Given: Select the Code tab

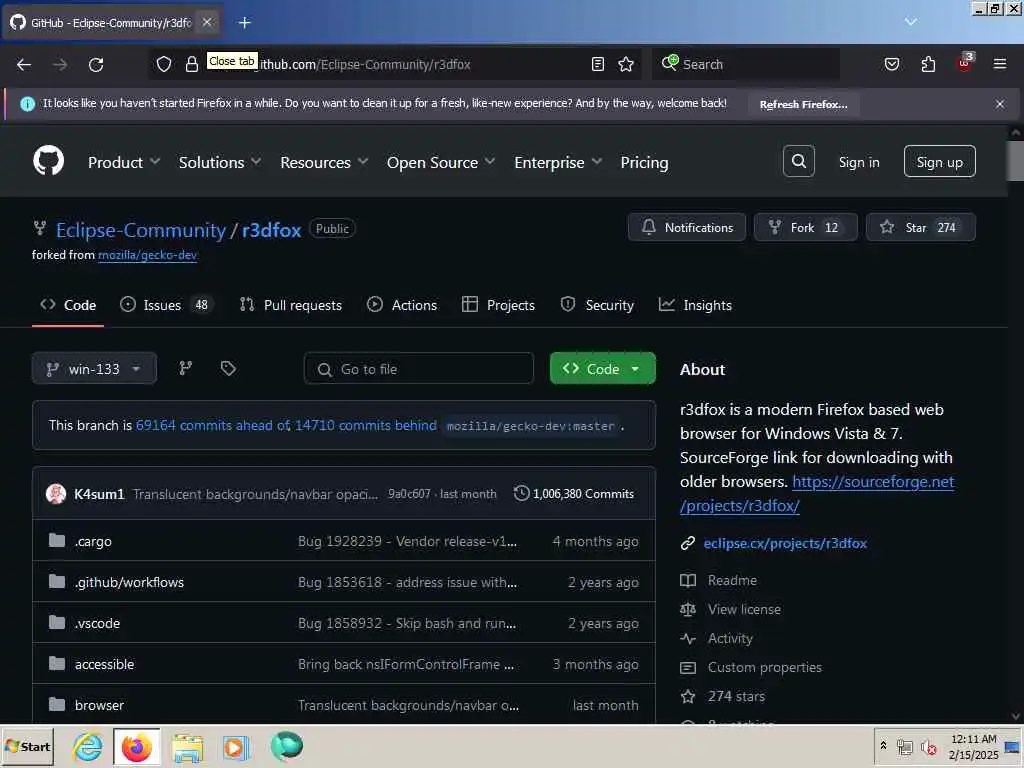Looking at the screenshot, I should click(x=68, y=305).
